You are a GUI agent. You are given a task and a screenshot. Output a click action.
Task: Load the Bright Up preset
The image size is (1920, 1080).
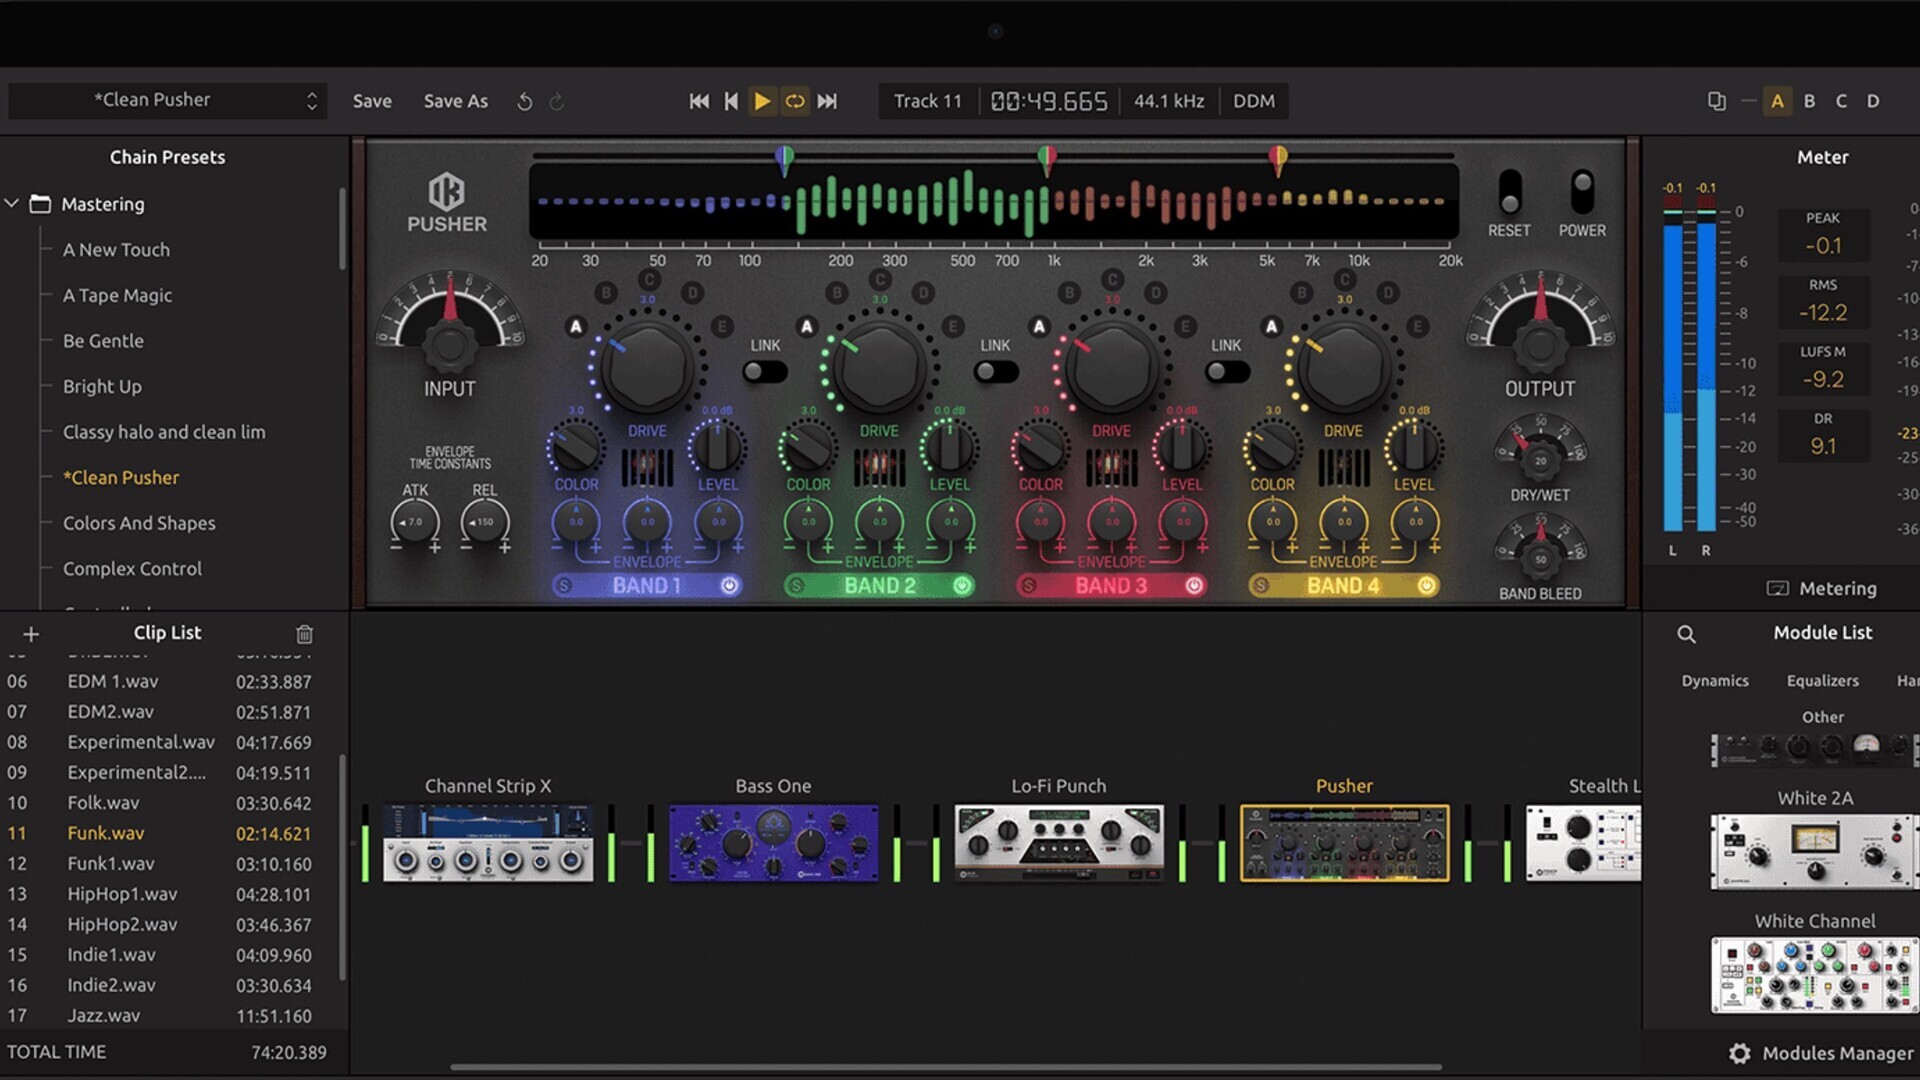point(102,387)
